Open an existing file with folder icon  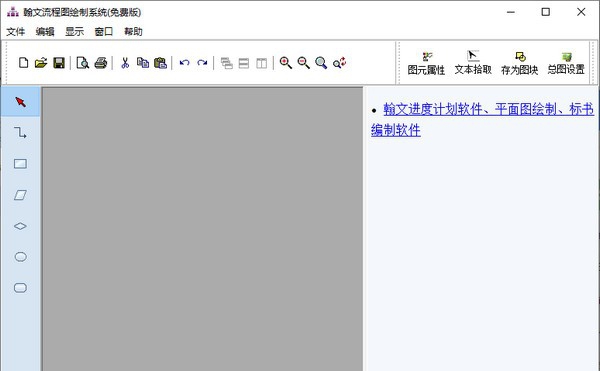tap(41, 63)
